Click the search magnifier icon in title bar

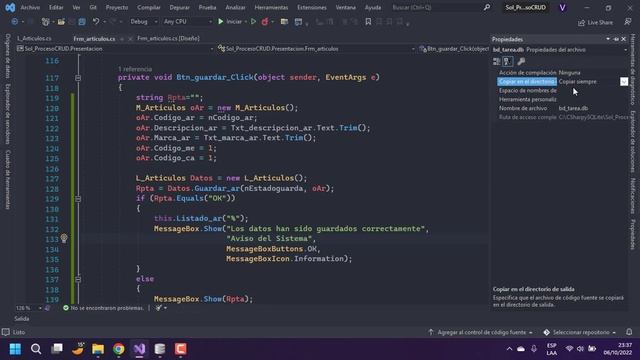coord(487,7)
